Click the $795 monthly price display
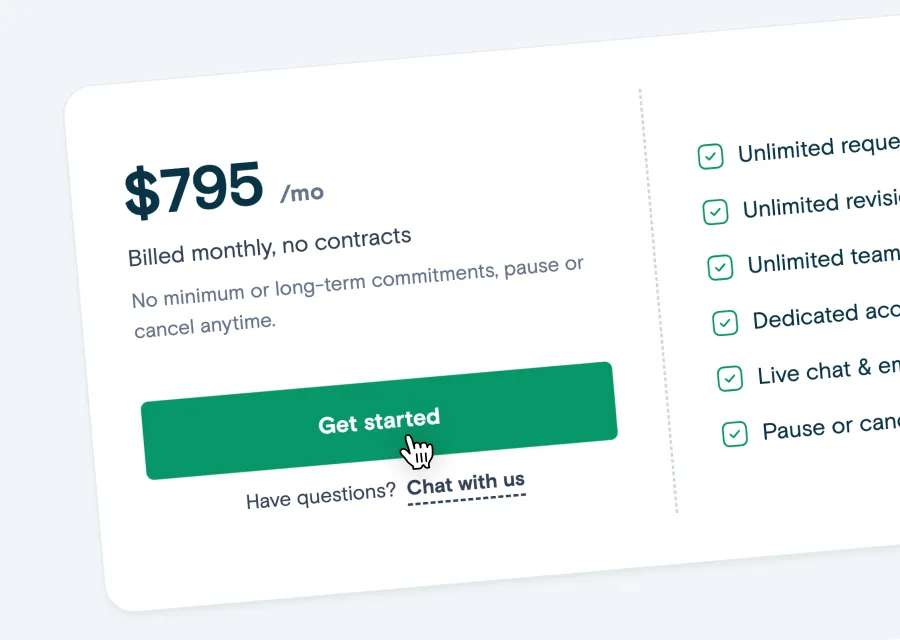The height and width of the screenshot is (640, 900). [x=195, y=188]
